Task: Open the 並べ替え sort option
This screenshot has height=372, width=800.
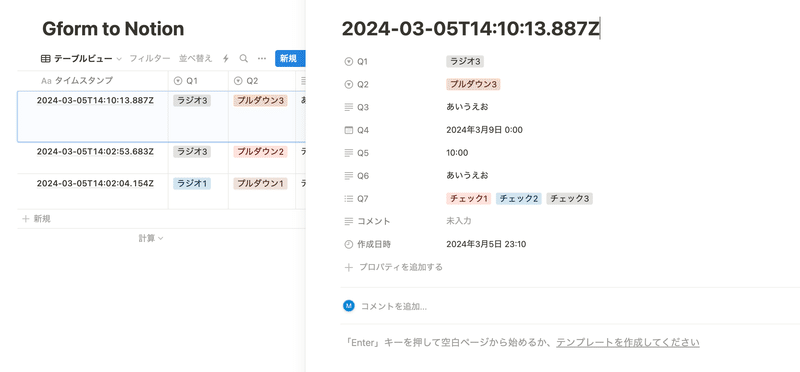Action: (x=195, y=59)
